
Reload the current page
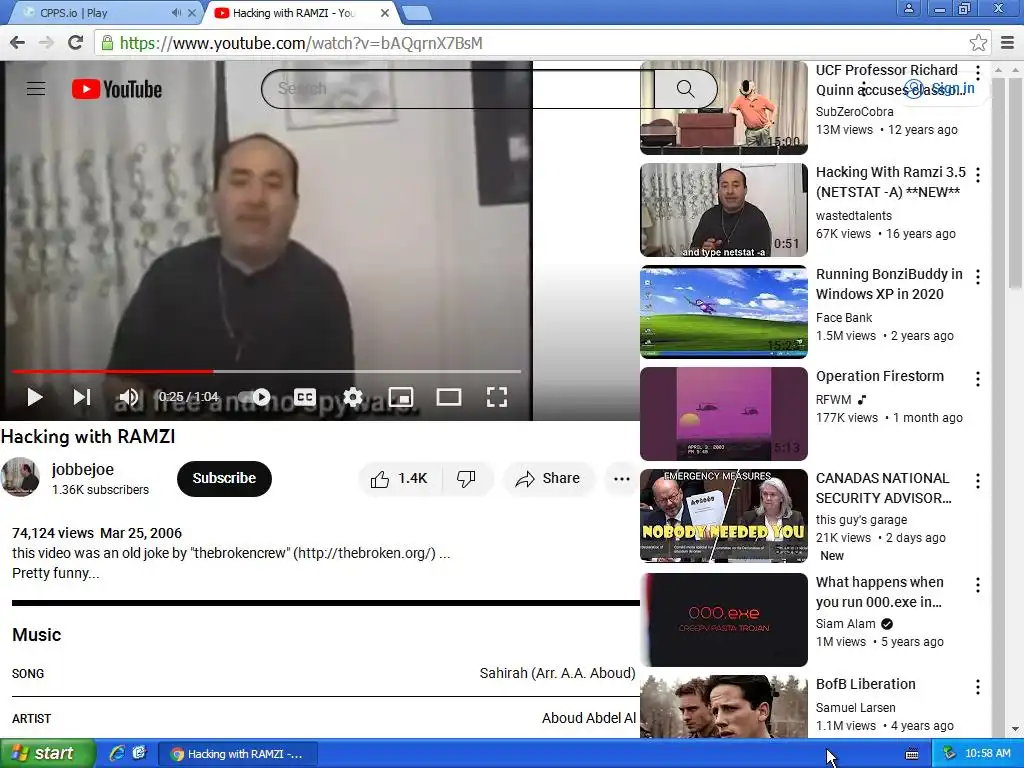(75, 42)
